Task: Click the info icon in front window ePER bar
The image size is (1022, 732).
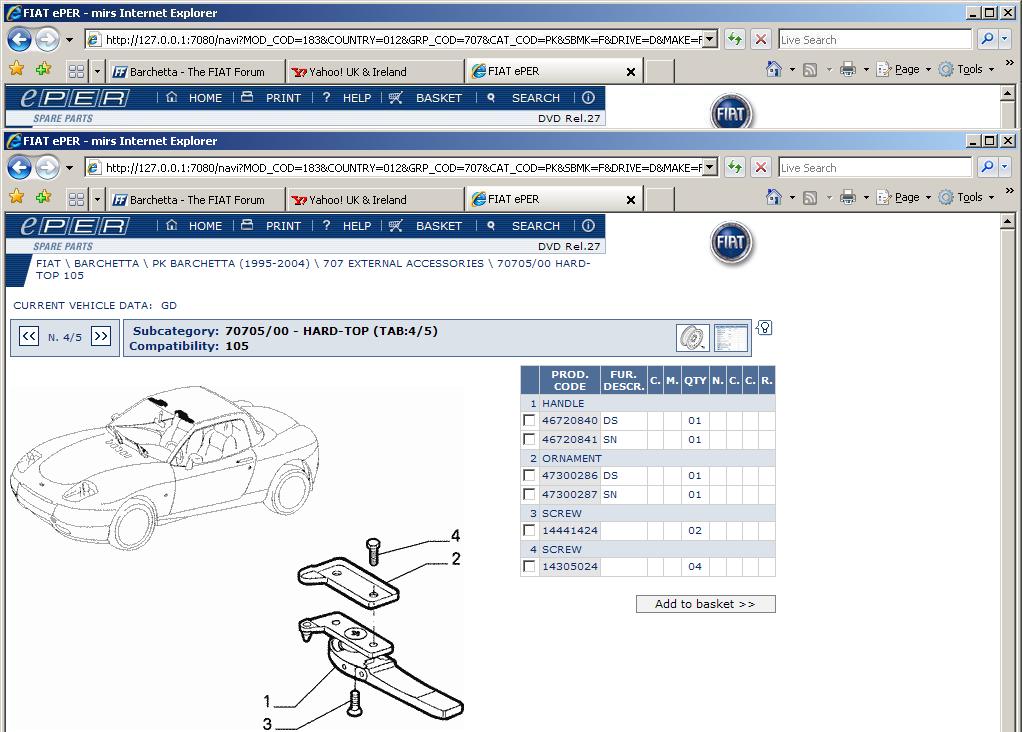Action: 588,226
